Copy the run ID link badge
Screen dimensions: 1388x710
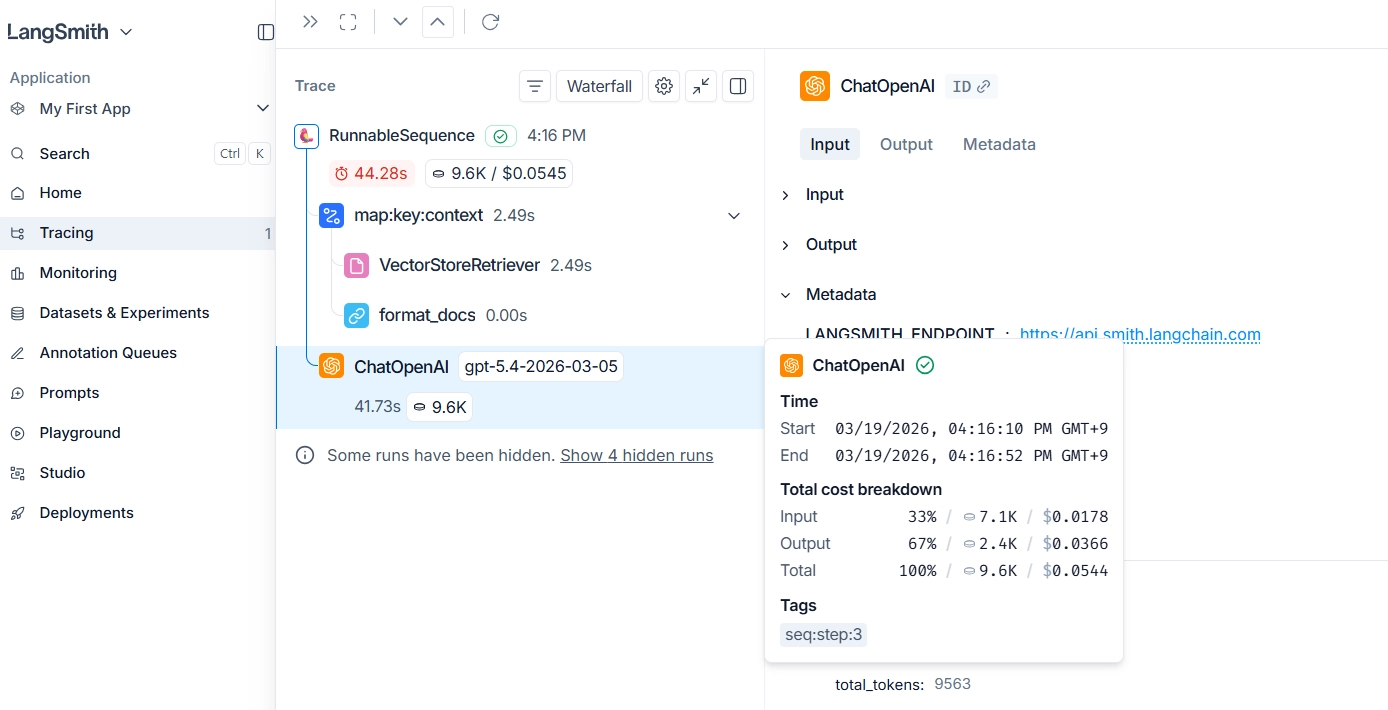[971, 86]
